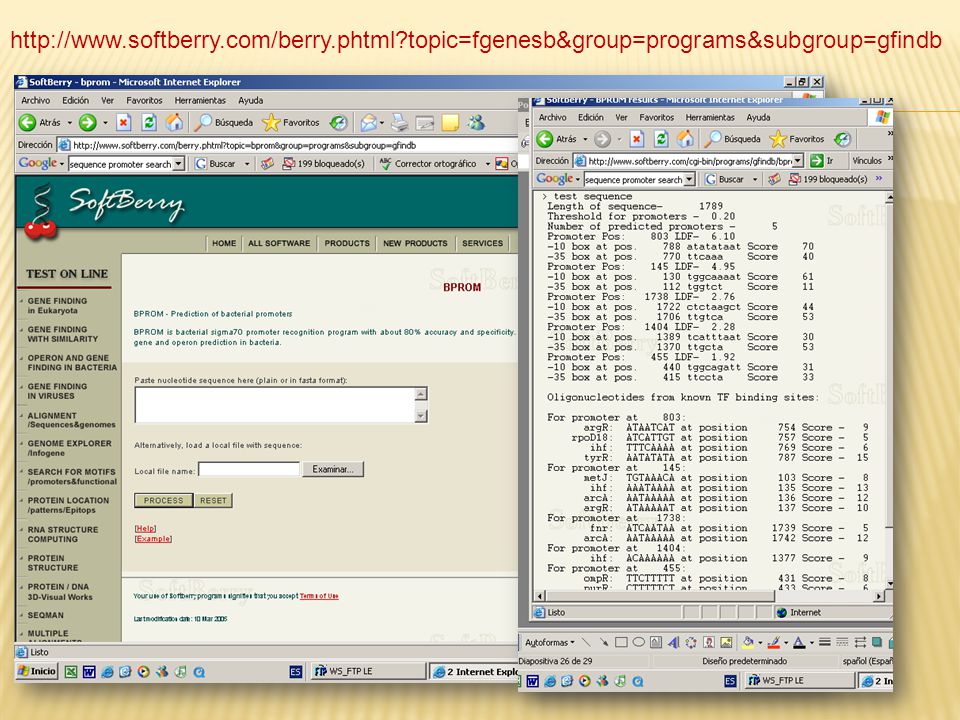The image size is (960, 720).
Task: Open OPERON AND GENE FINDING IN BACTERIA sidebar link
Action: click(x=72, y=362)
